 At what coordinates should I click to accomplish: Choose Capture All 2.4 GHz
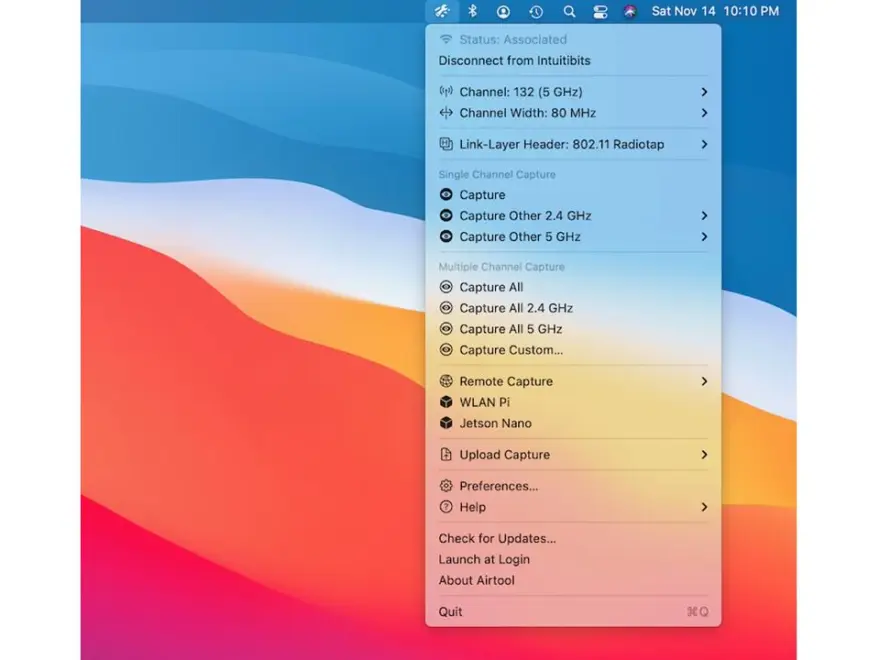point(573,308)
